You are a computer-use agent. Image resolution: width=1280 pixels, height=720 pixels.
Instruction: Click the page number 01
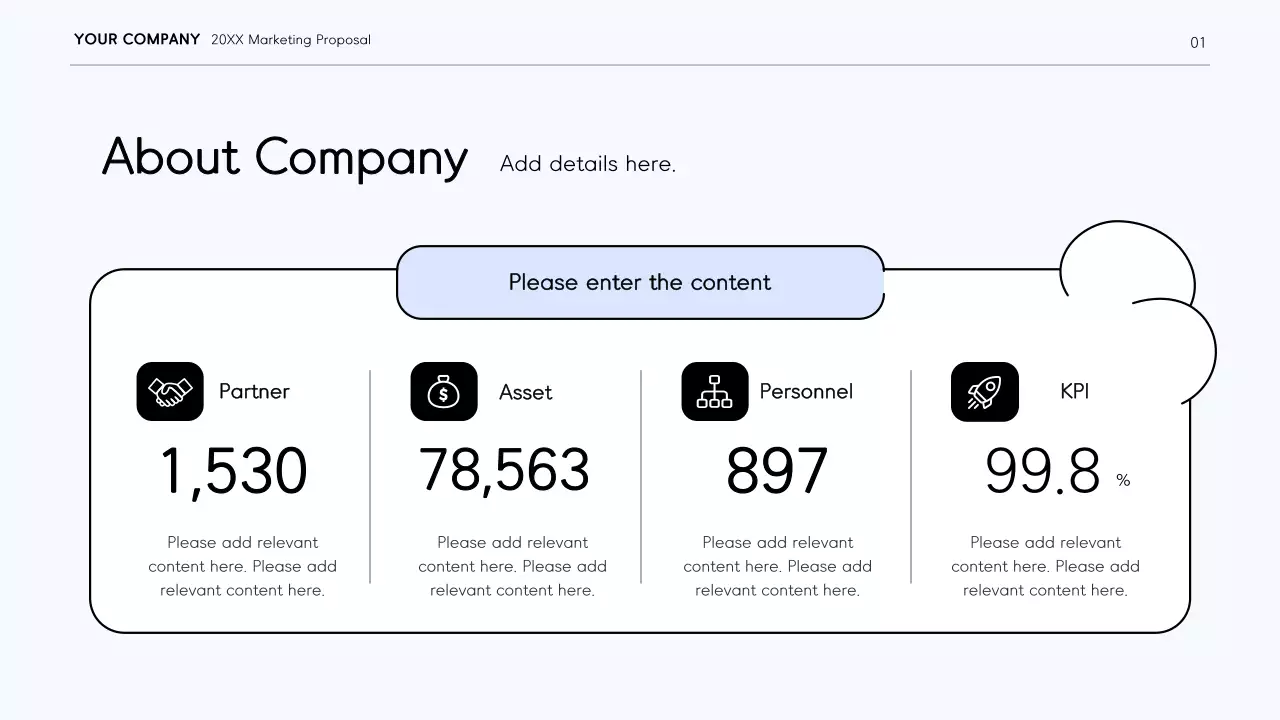pyautogui.click(x=1198, y=42)
